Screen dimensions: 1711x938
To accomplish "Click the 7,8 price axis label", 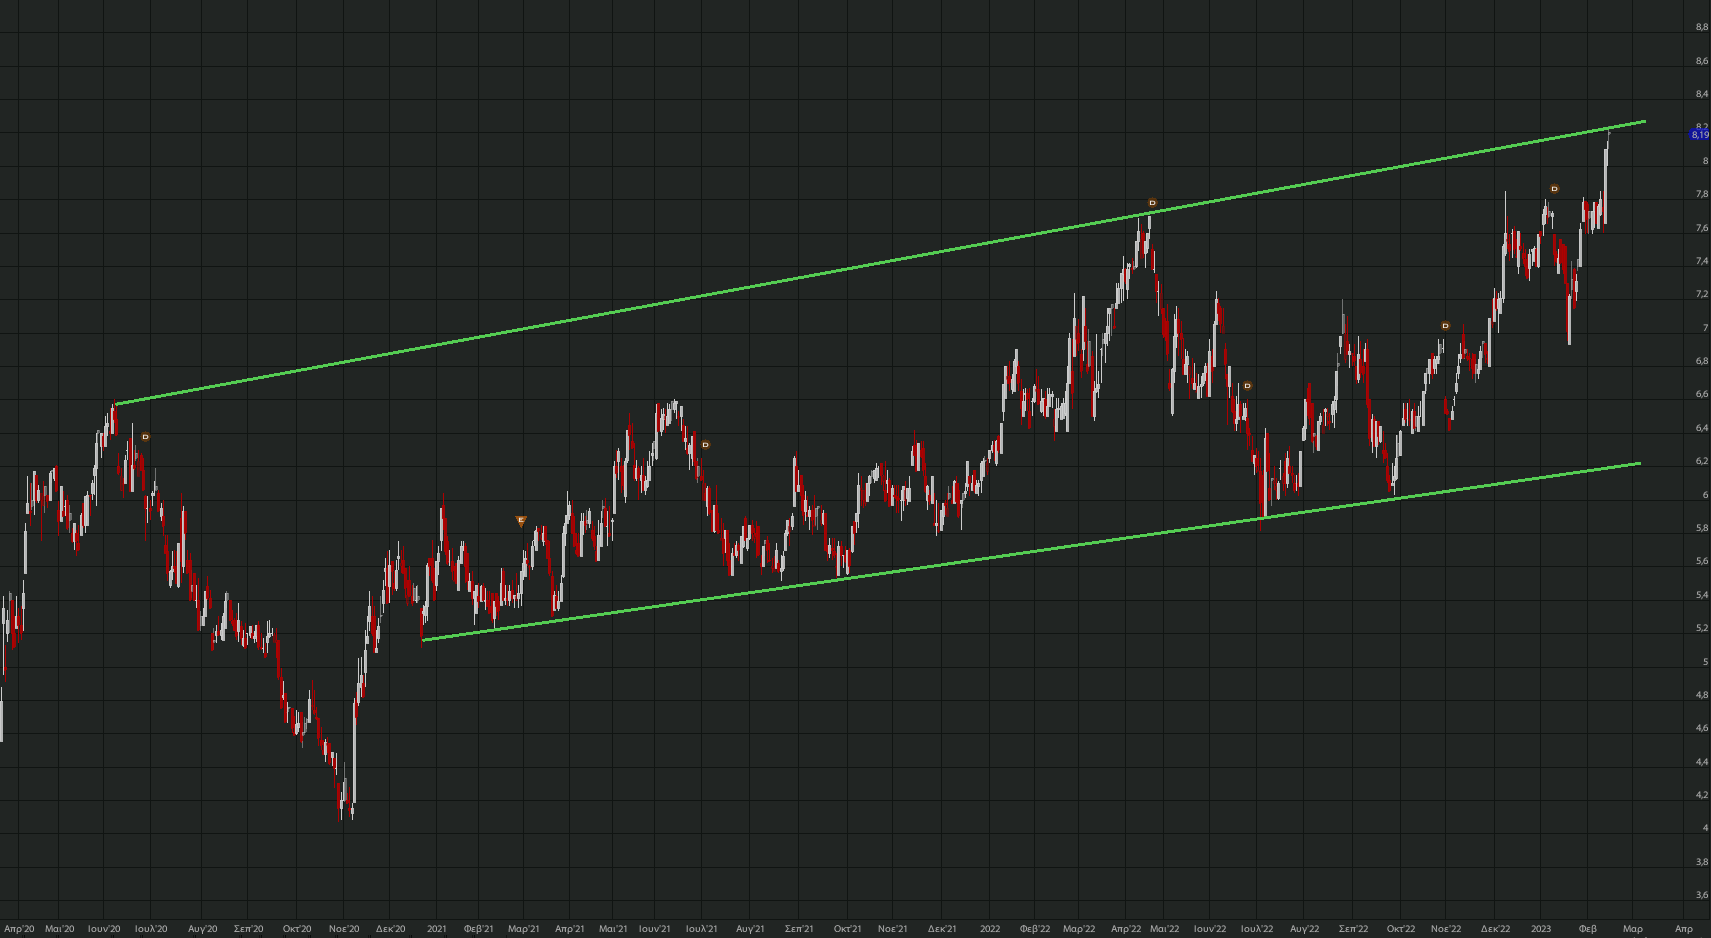I will (1702, 195).
